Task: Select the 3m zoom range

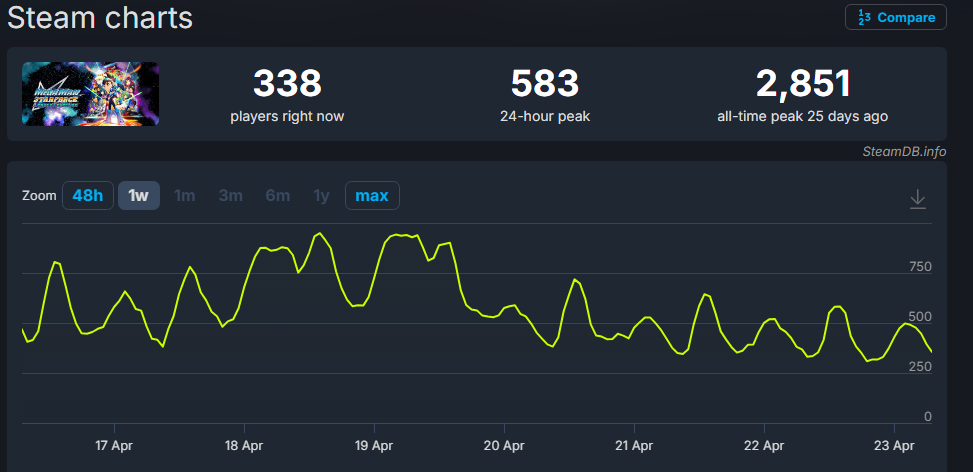Action: click(230, 196)
